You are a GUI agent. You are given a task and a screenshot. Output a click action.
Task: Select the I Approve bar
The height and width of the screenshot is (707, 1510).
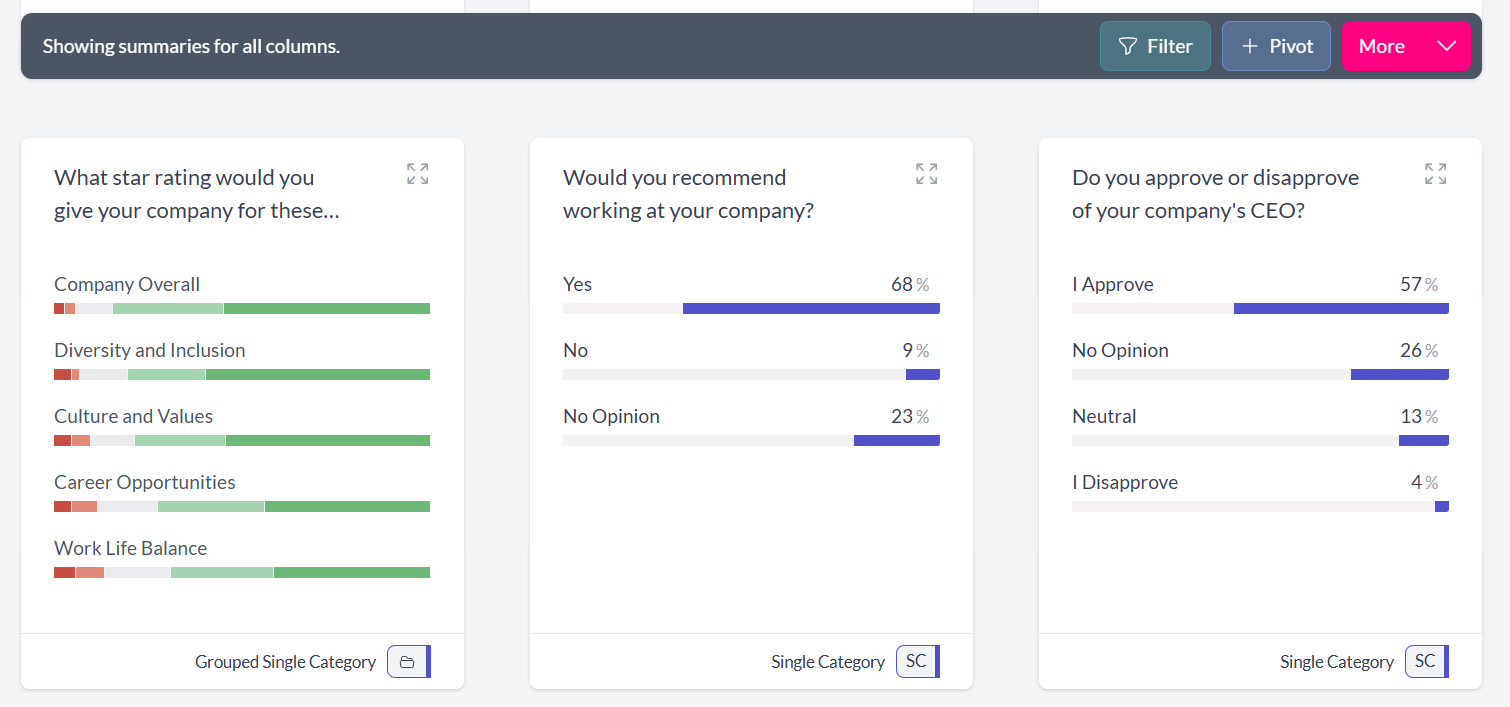point(1260,309)
